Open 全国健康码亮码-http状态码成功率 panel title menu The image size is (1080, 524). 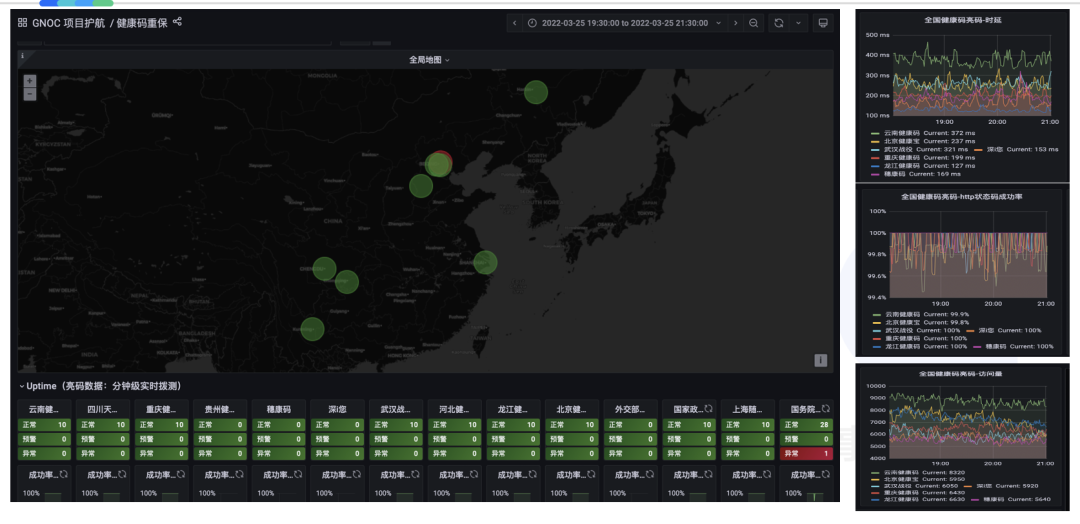tap(962, 196)
